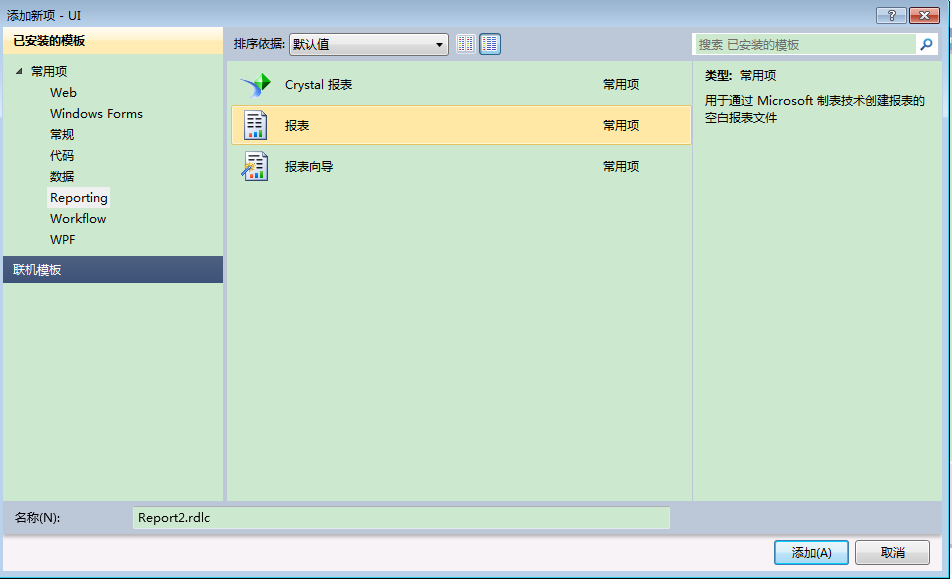The image size is (952, 579).
Task: Open the help question mark button
Action: (891, 15)
